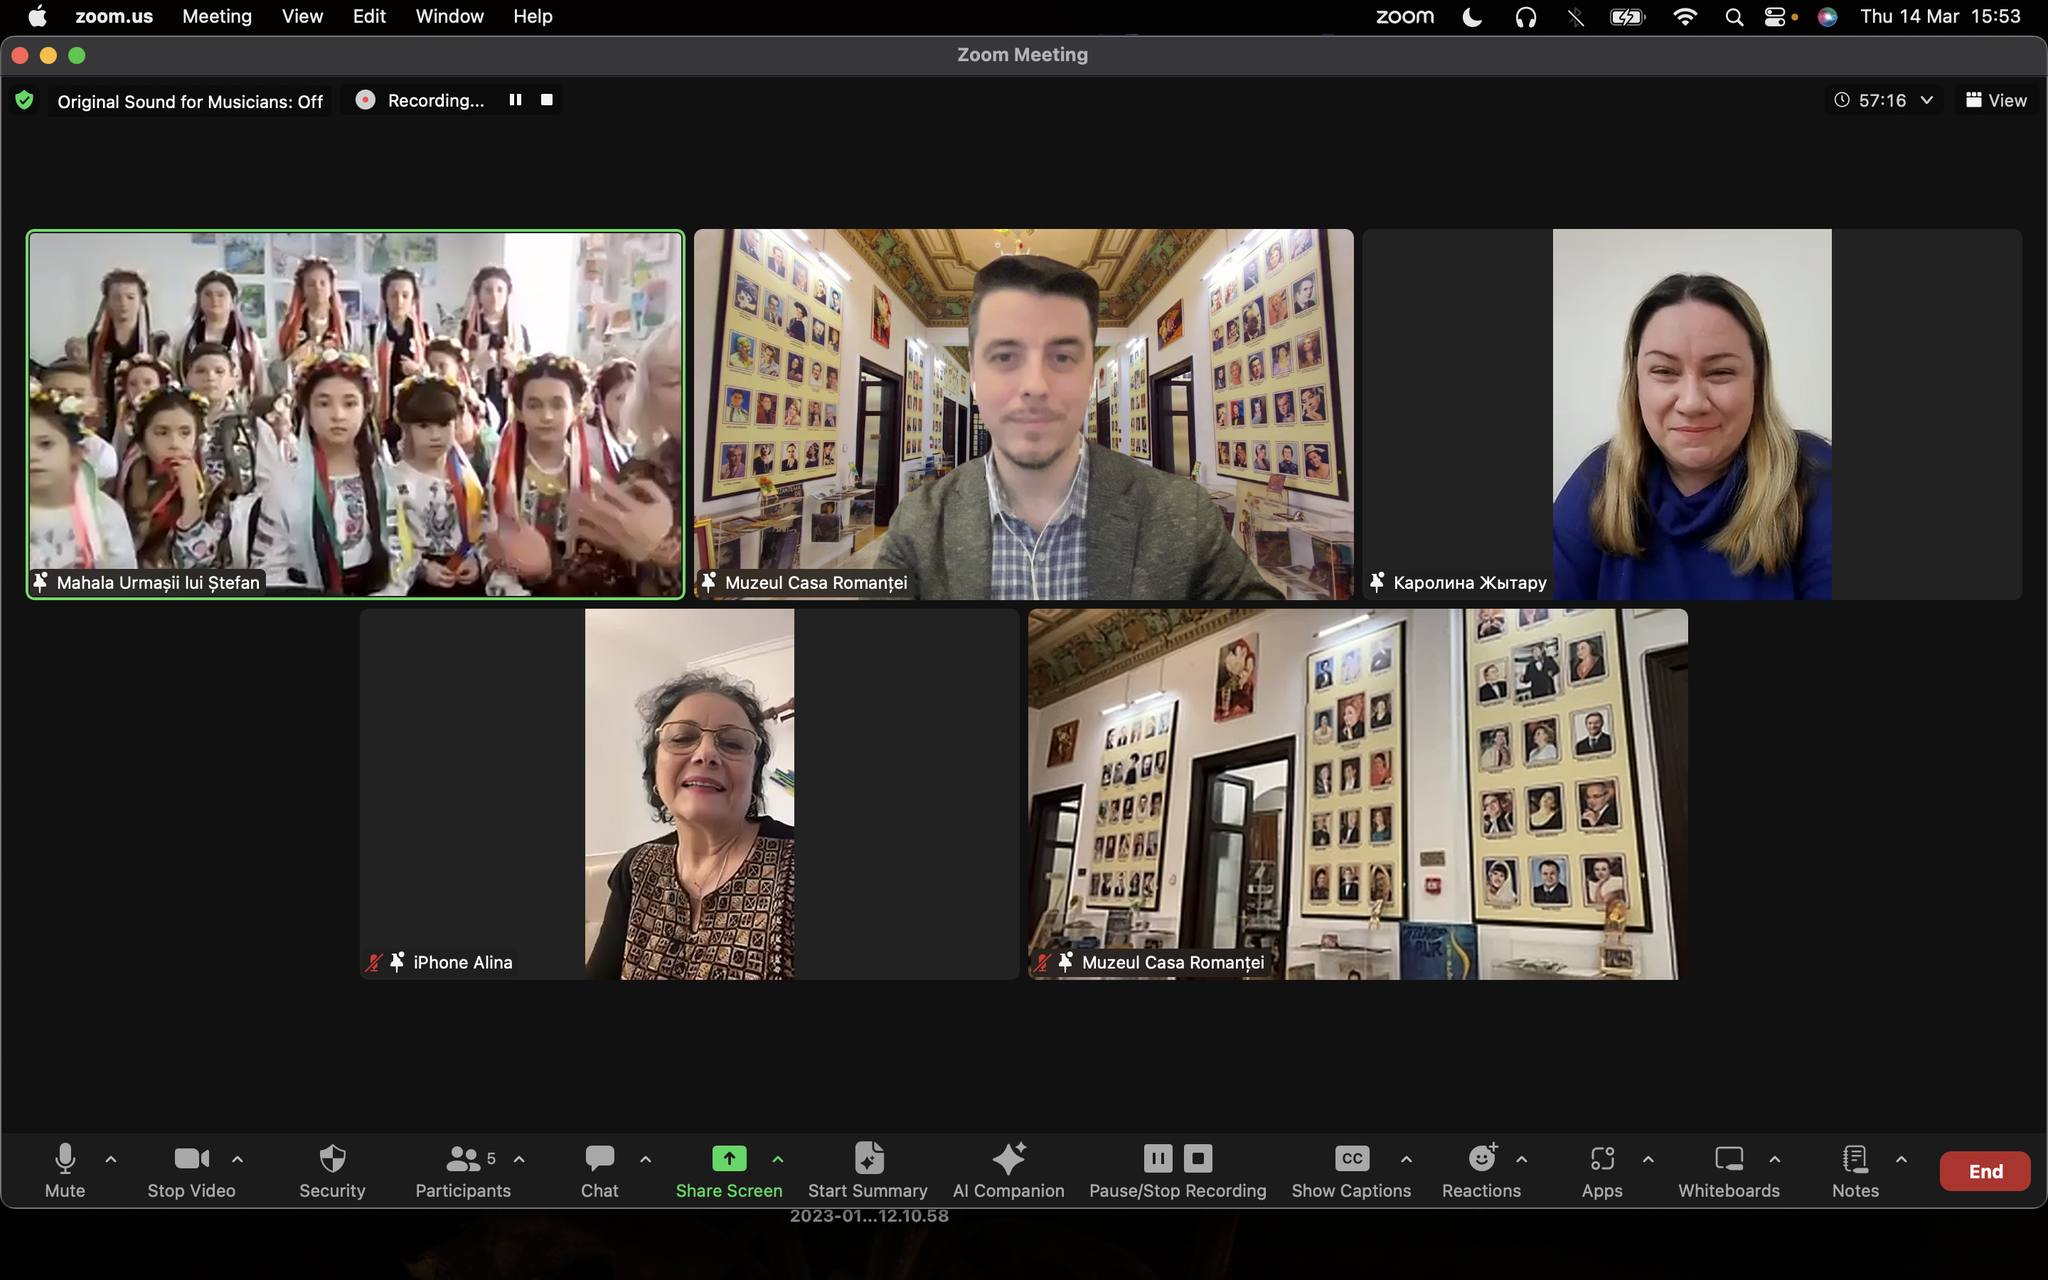Open the Security shield icon

click(332, 1159)
